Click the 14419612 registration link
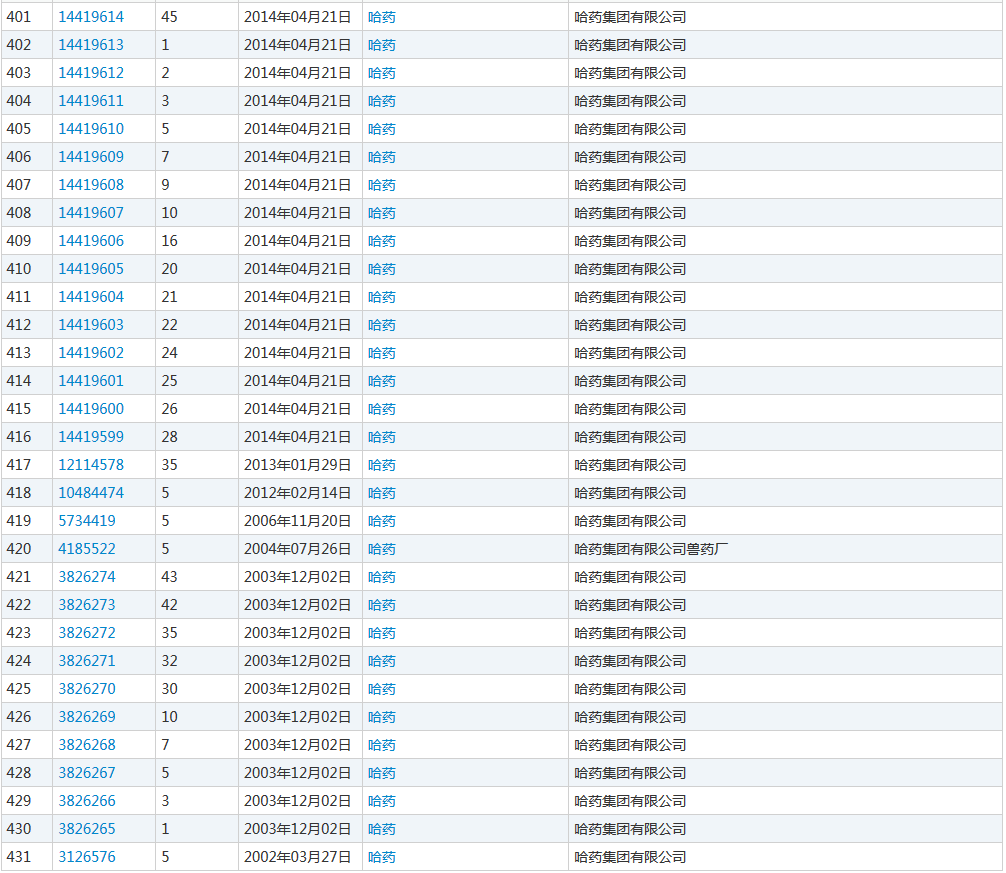Image resolution: width=1006 pixels, height=873 pixels. tap(91, 73)
